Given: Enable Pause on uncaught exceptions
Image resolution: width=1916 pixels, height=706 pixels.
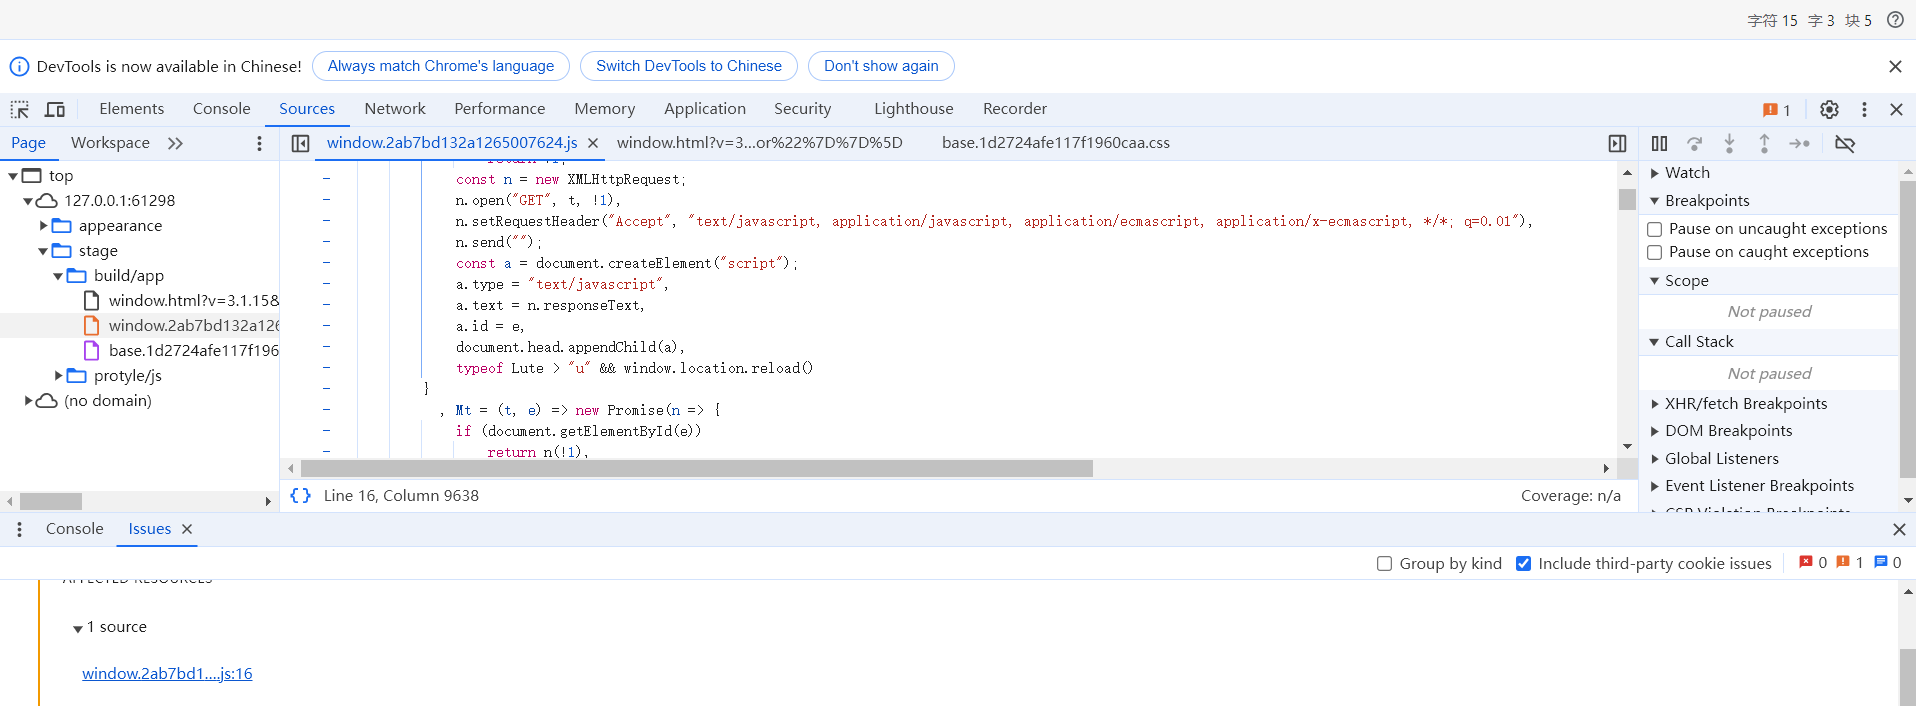Looking at the screenshot, I should 1655,229.
